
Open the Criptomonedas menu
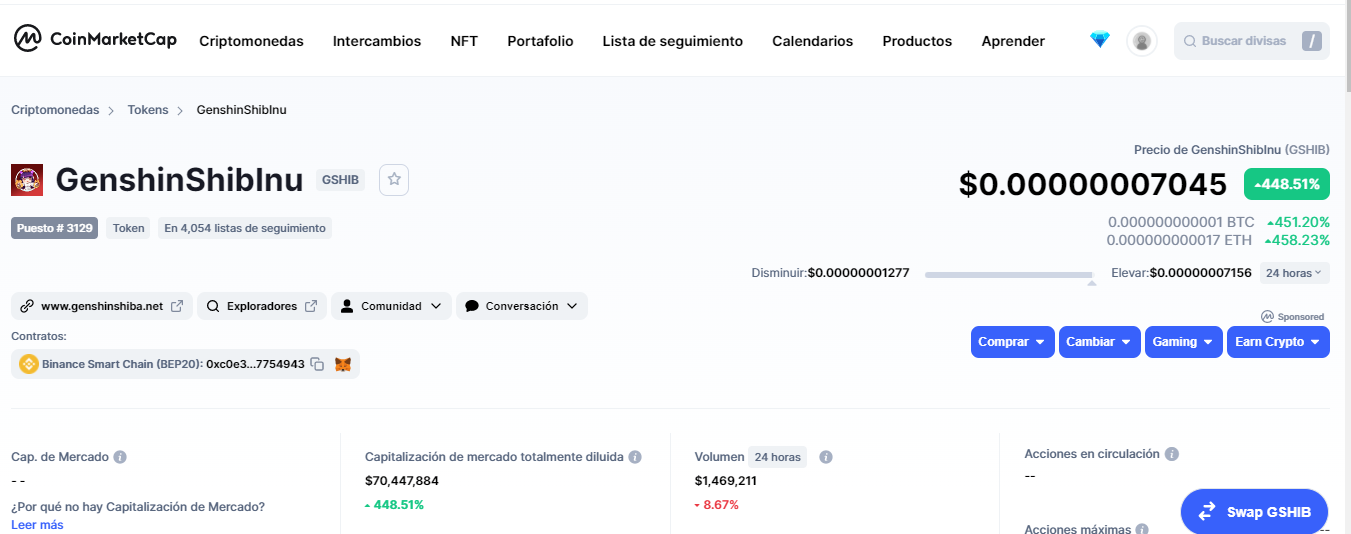[x=251, y=41]
